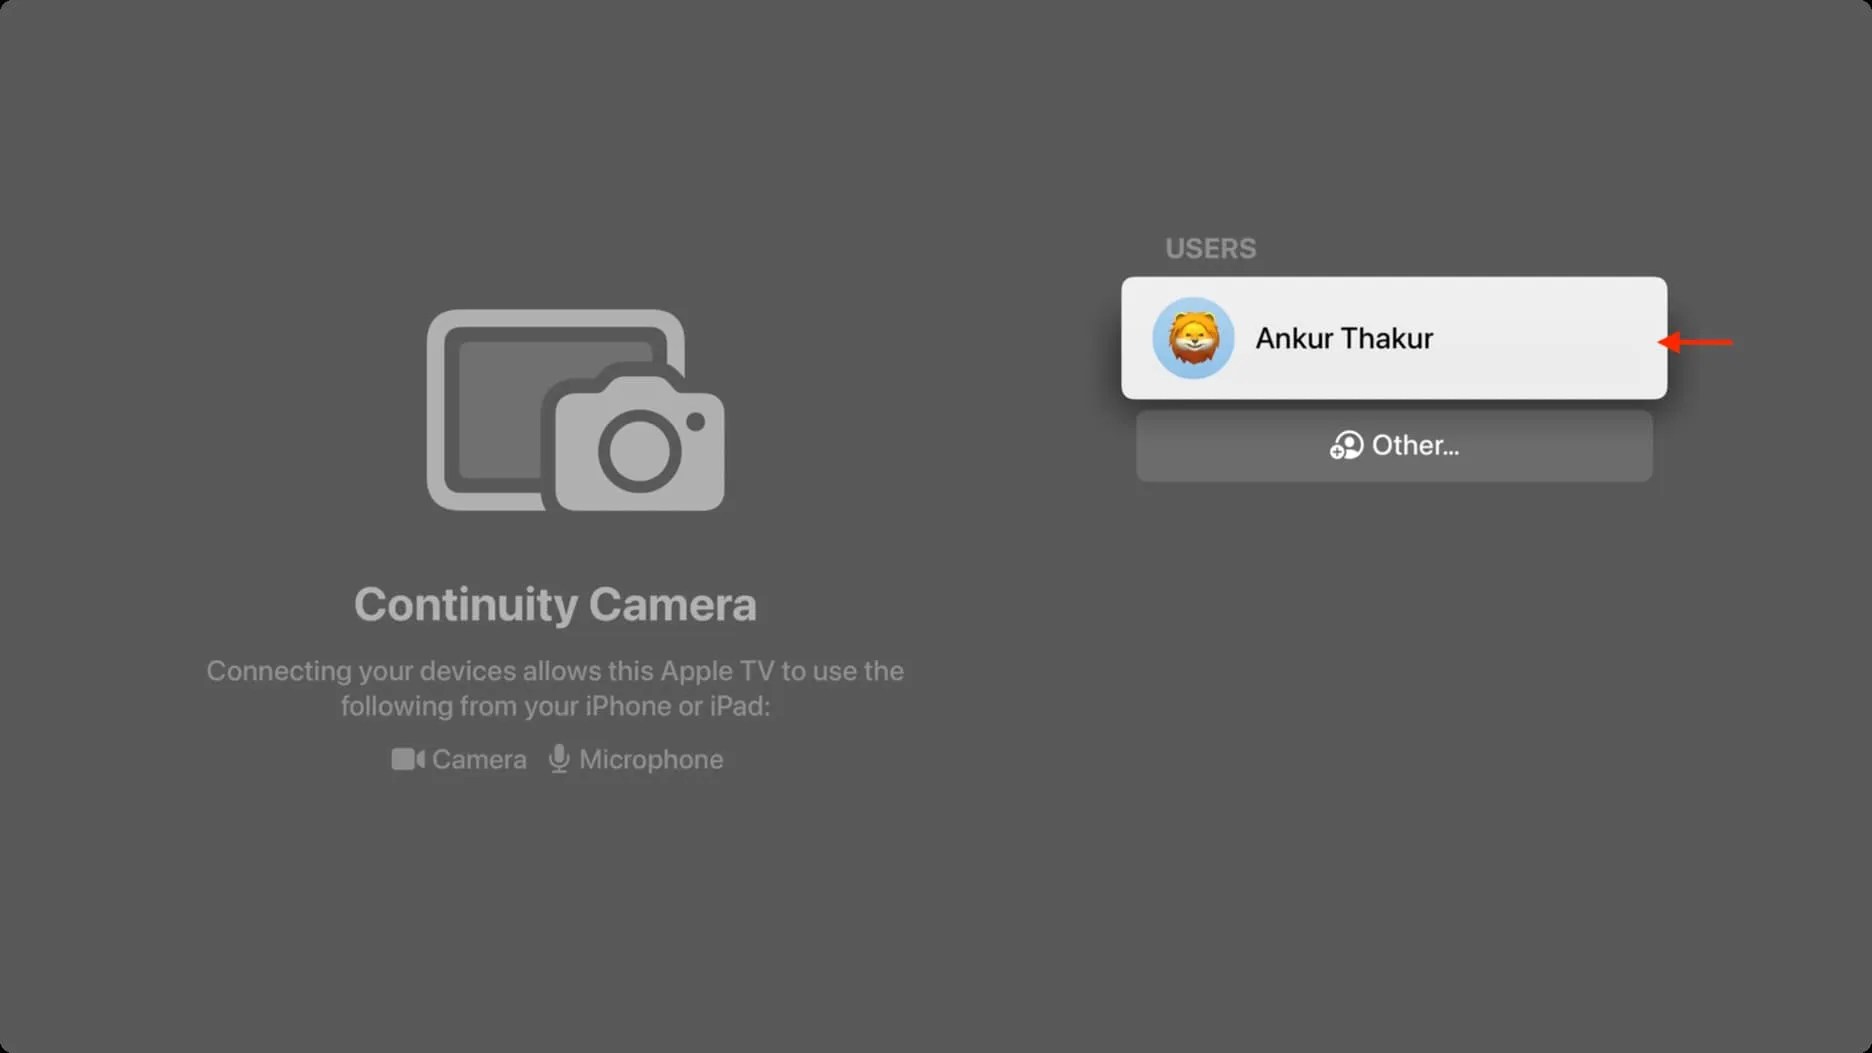Click the white highlighted user card

click(1393, 338)
